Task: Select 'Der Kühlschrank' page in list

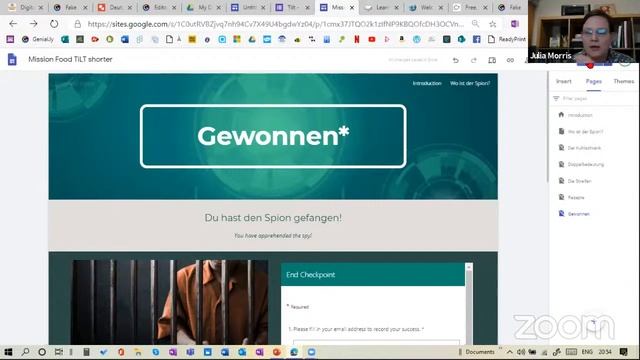Action: (x=584, y=148)
